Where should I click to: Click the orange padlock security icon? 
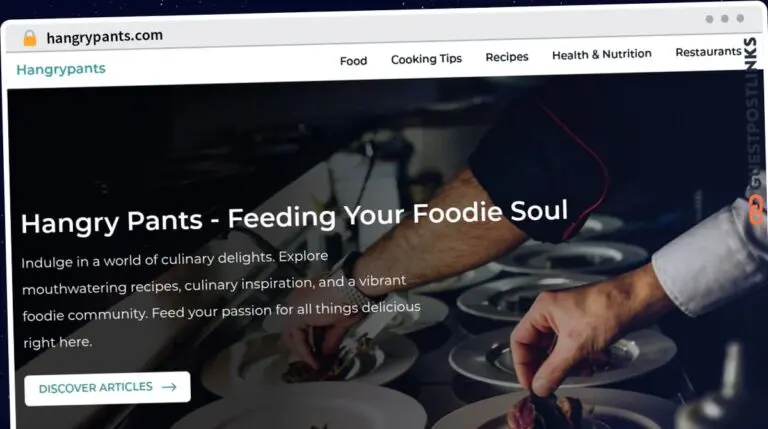coord(30,38)
